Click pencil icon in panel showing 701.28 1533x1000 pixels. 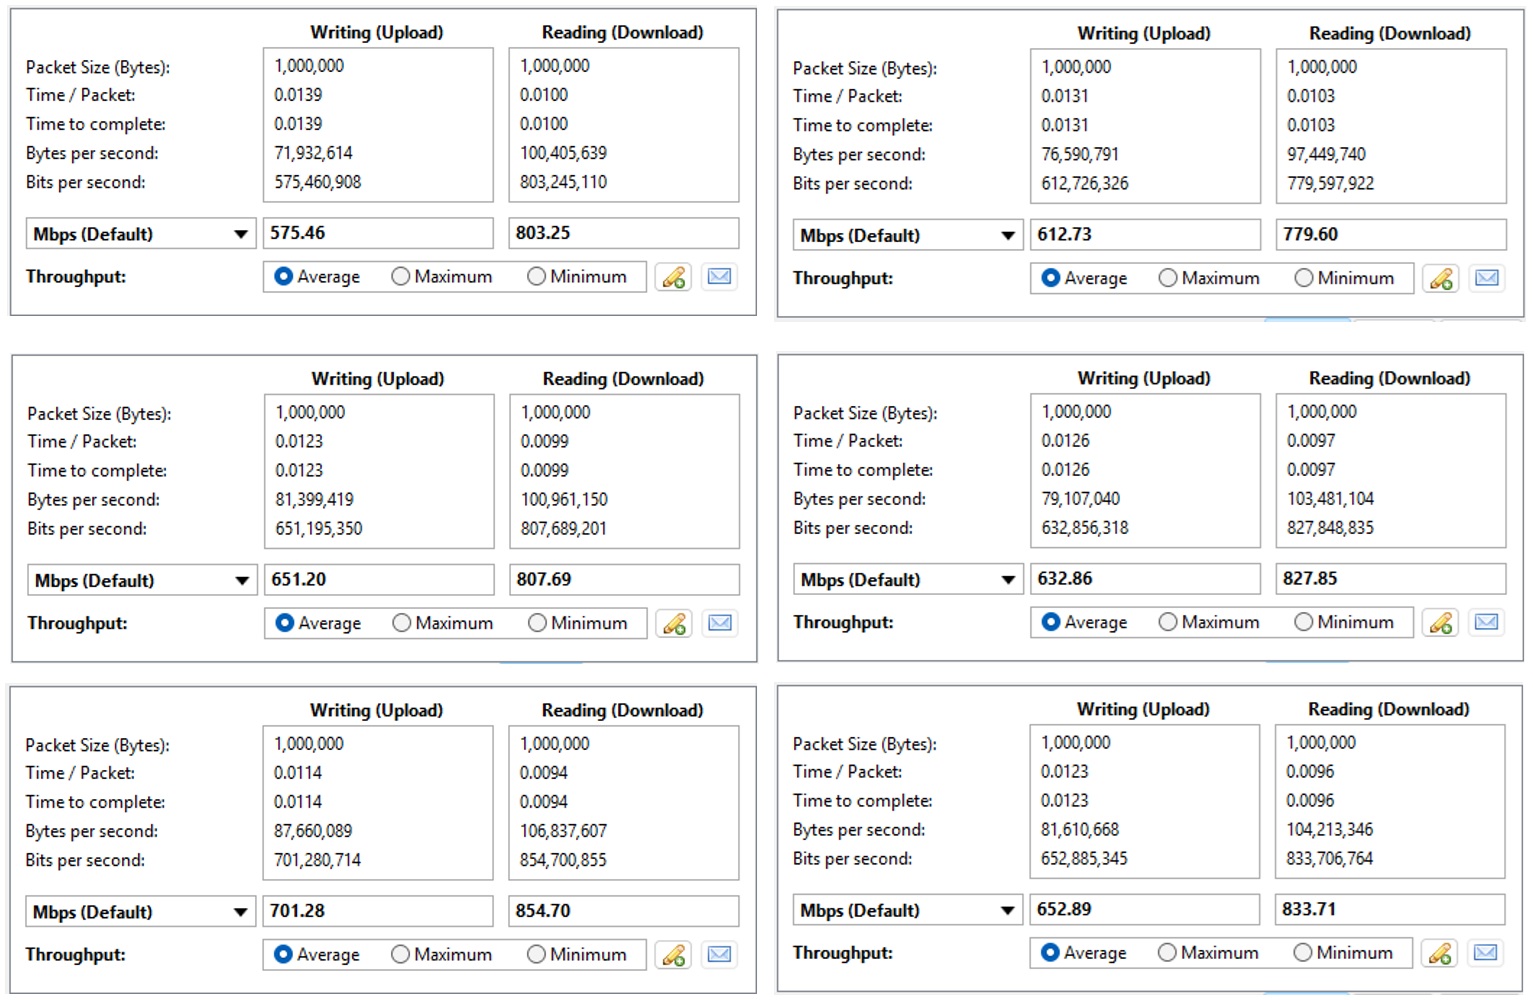coord(674,955)
